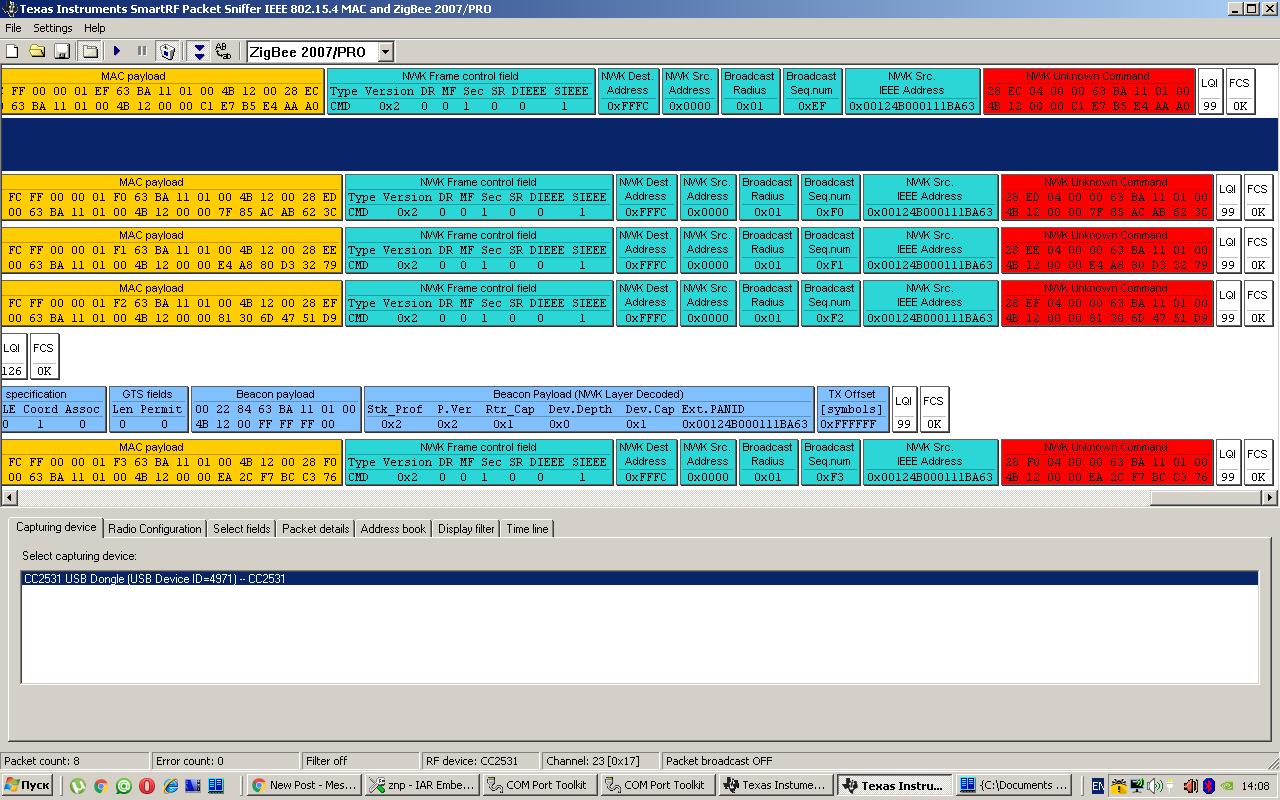Image resolution: width=1280 pixels, height=800 pixels.
Task: Click the Channel: 23 [0x17] status entry
Action: point(600,761)
